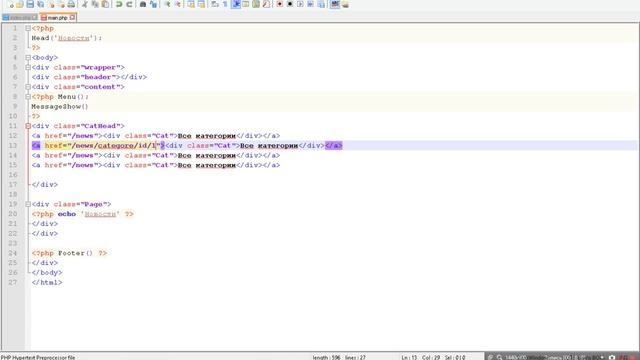Click the text 'MessageShow()' on line 9

(x=60, y=107)
